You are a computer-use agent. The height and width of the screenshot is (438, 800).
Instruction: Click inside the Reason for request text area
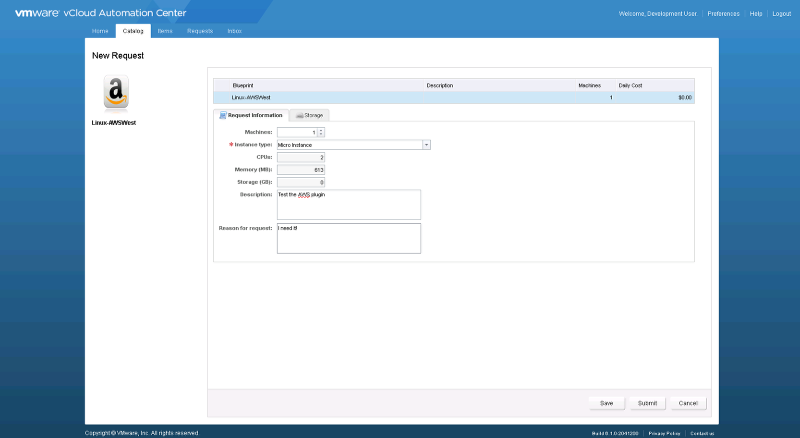349,238
